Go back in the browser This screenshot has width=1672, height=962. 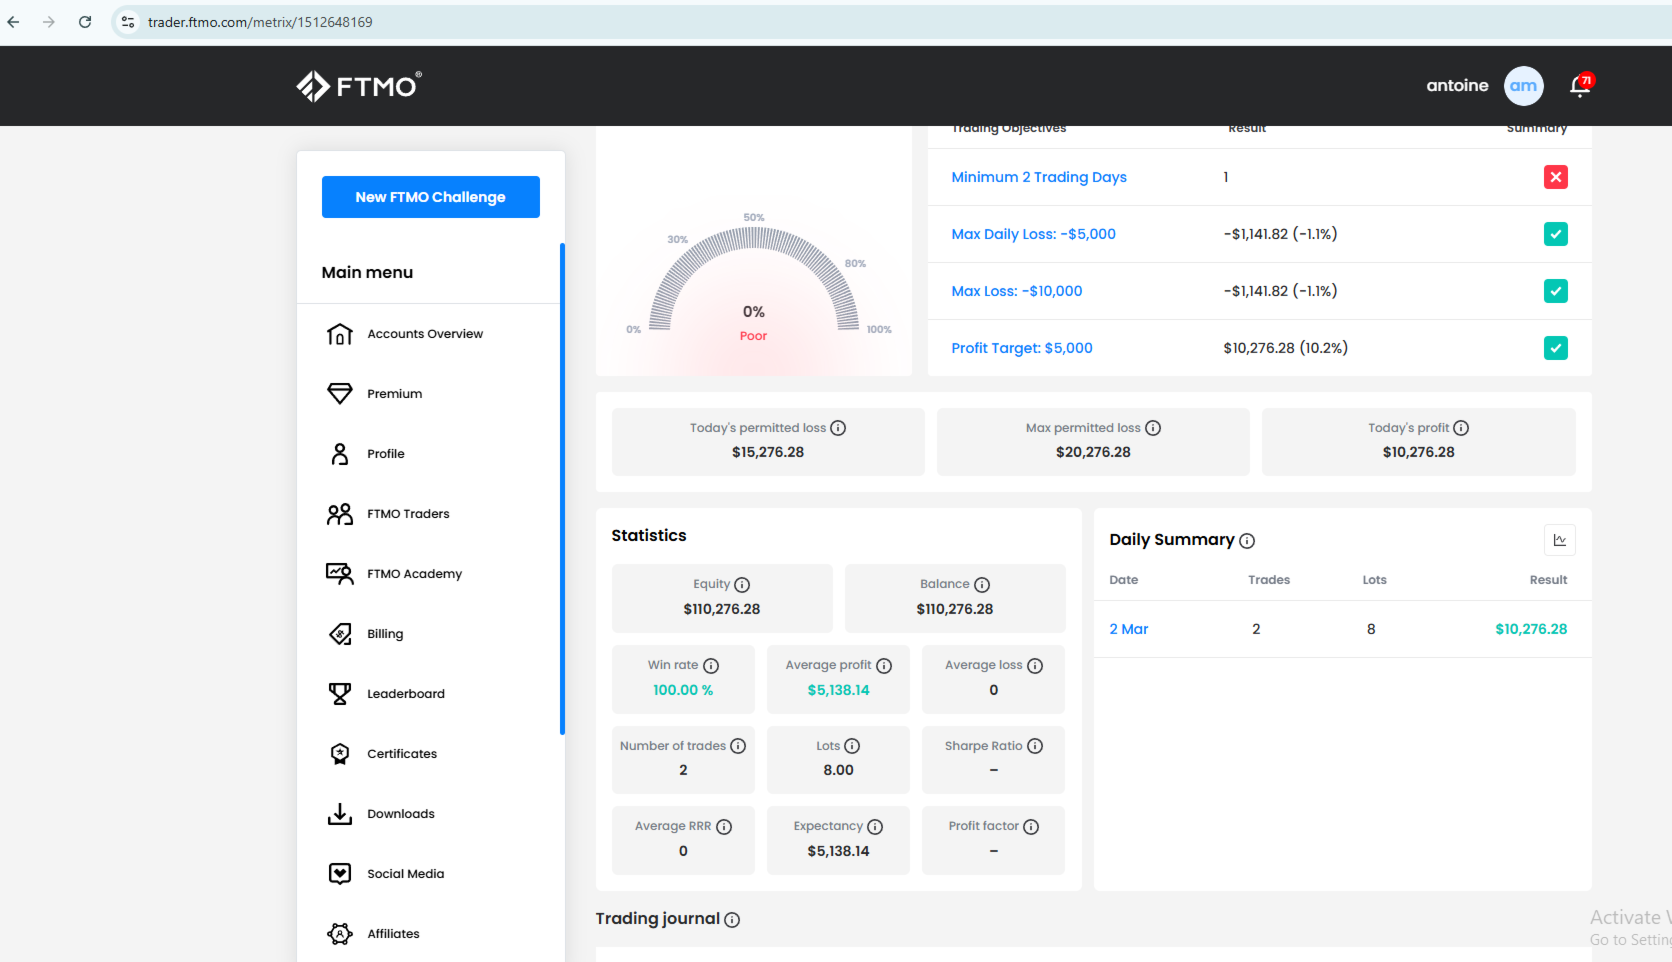[13, 22]
